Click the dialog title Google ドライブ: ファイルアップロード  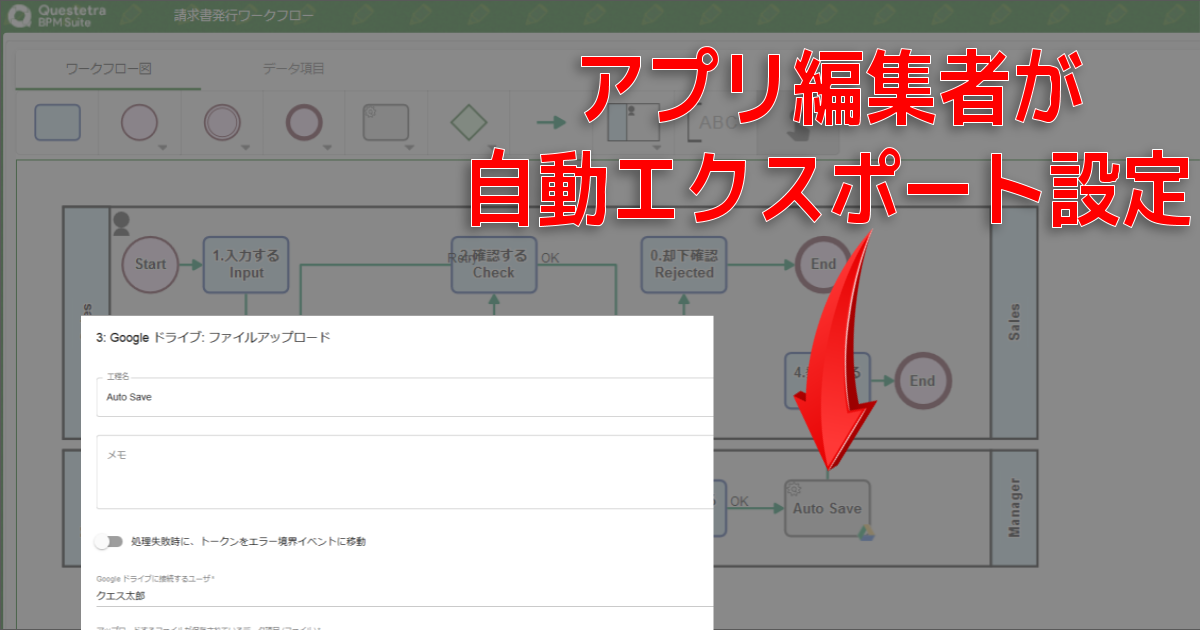(213, 337)
